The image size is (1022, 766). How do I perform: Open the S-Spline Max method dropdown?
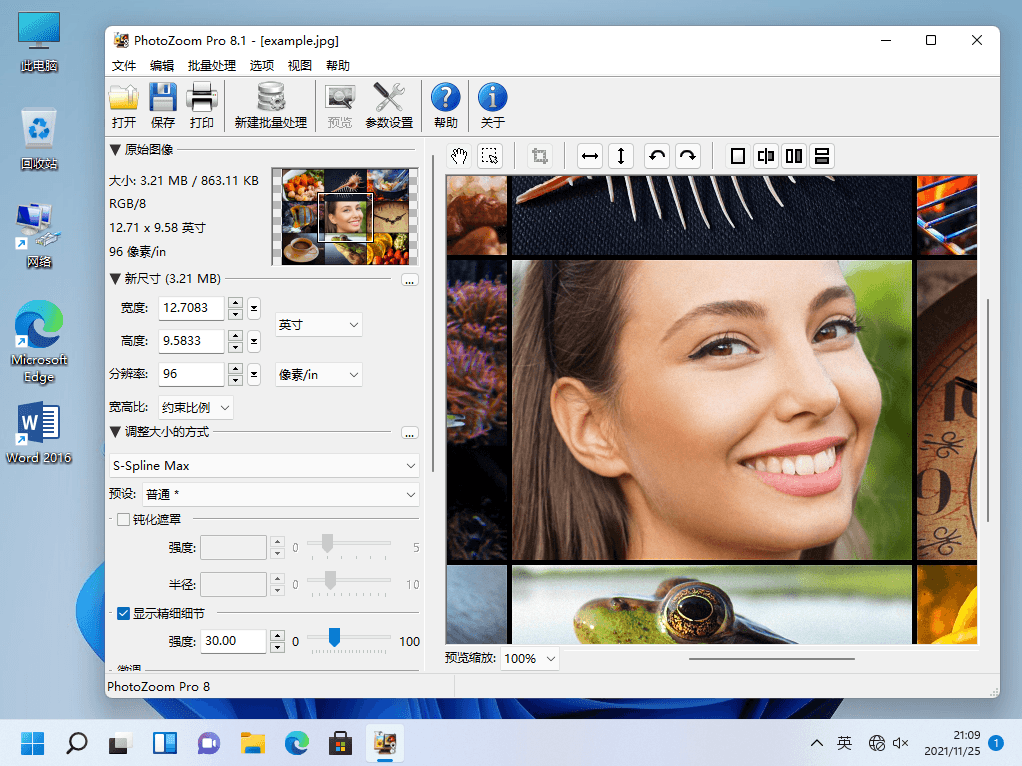(264, 465)
